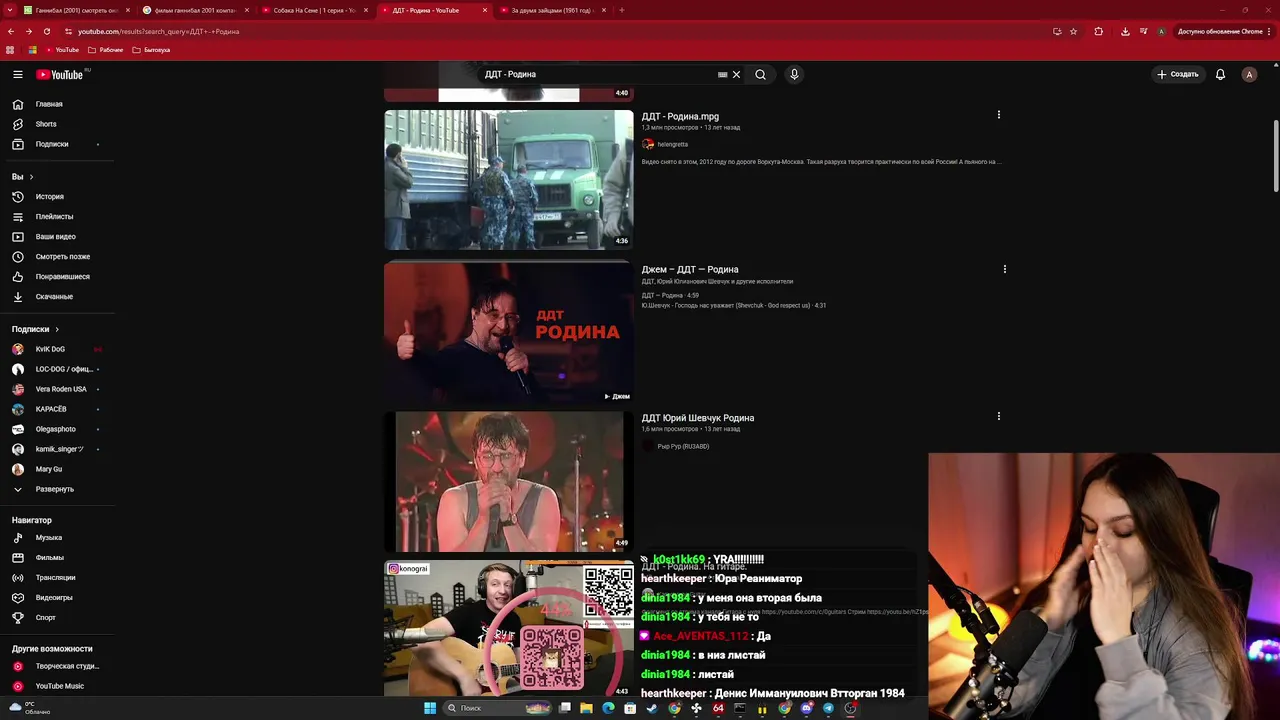
Task: Open Olegasphoto subscription channel
Action: tap(57, 429)
